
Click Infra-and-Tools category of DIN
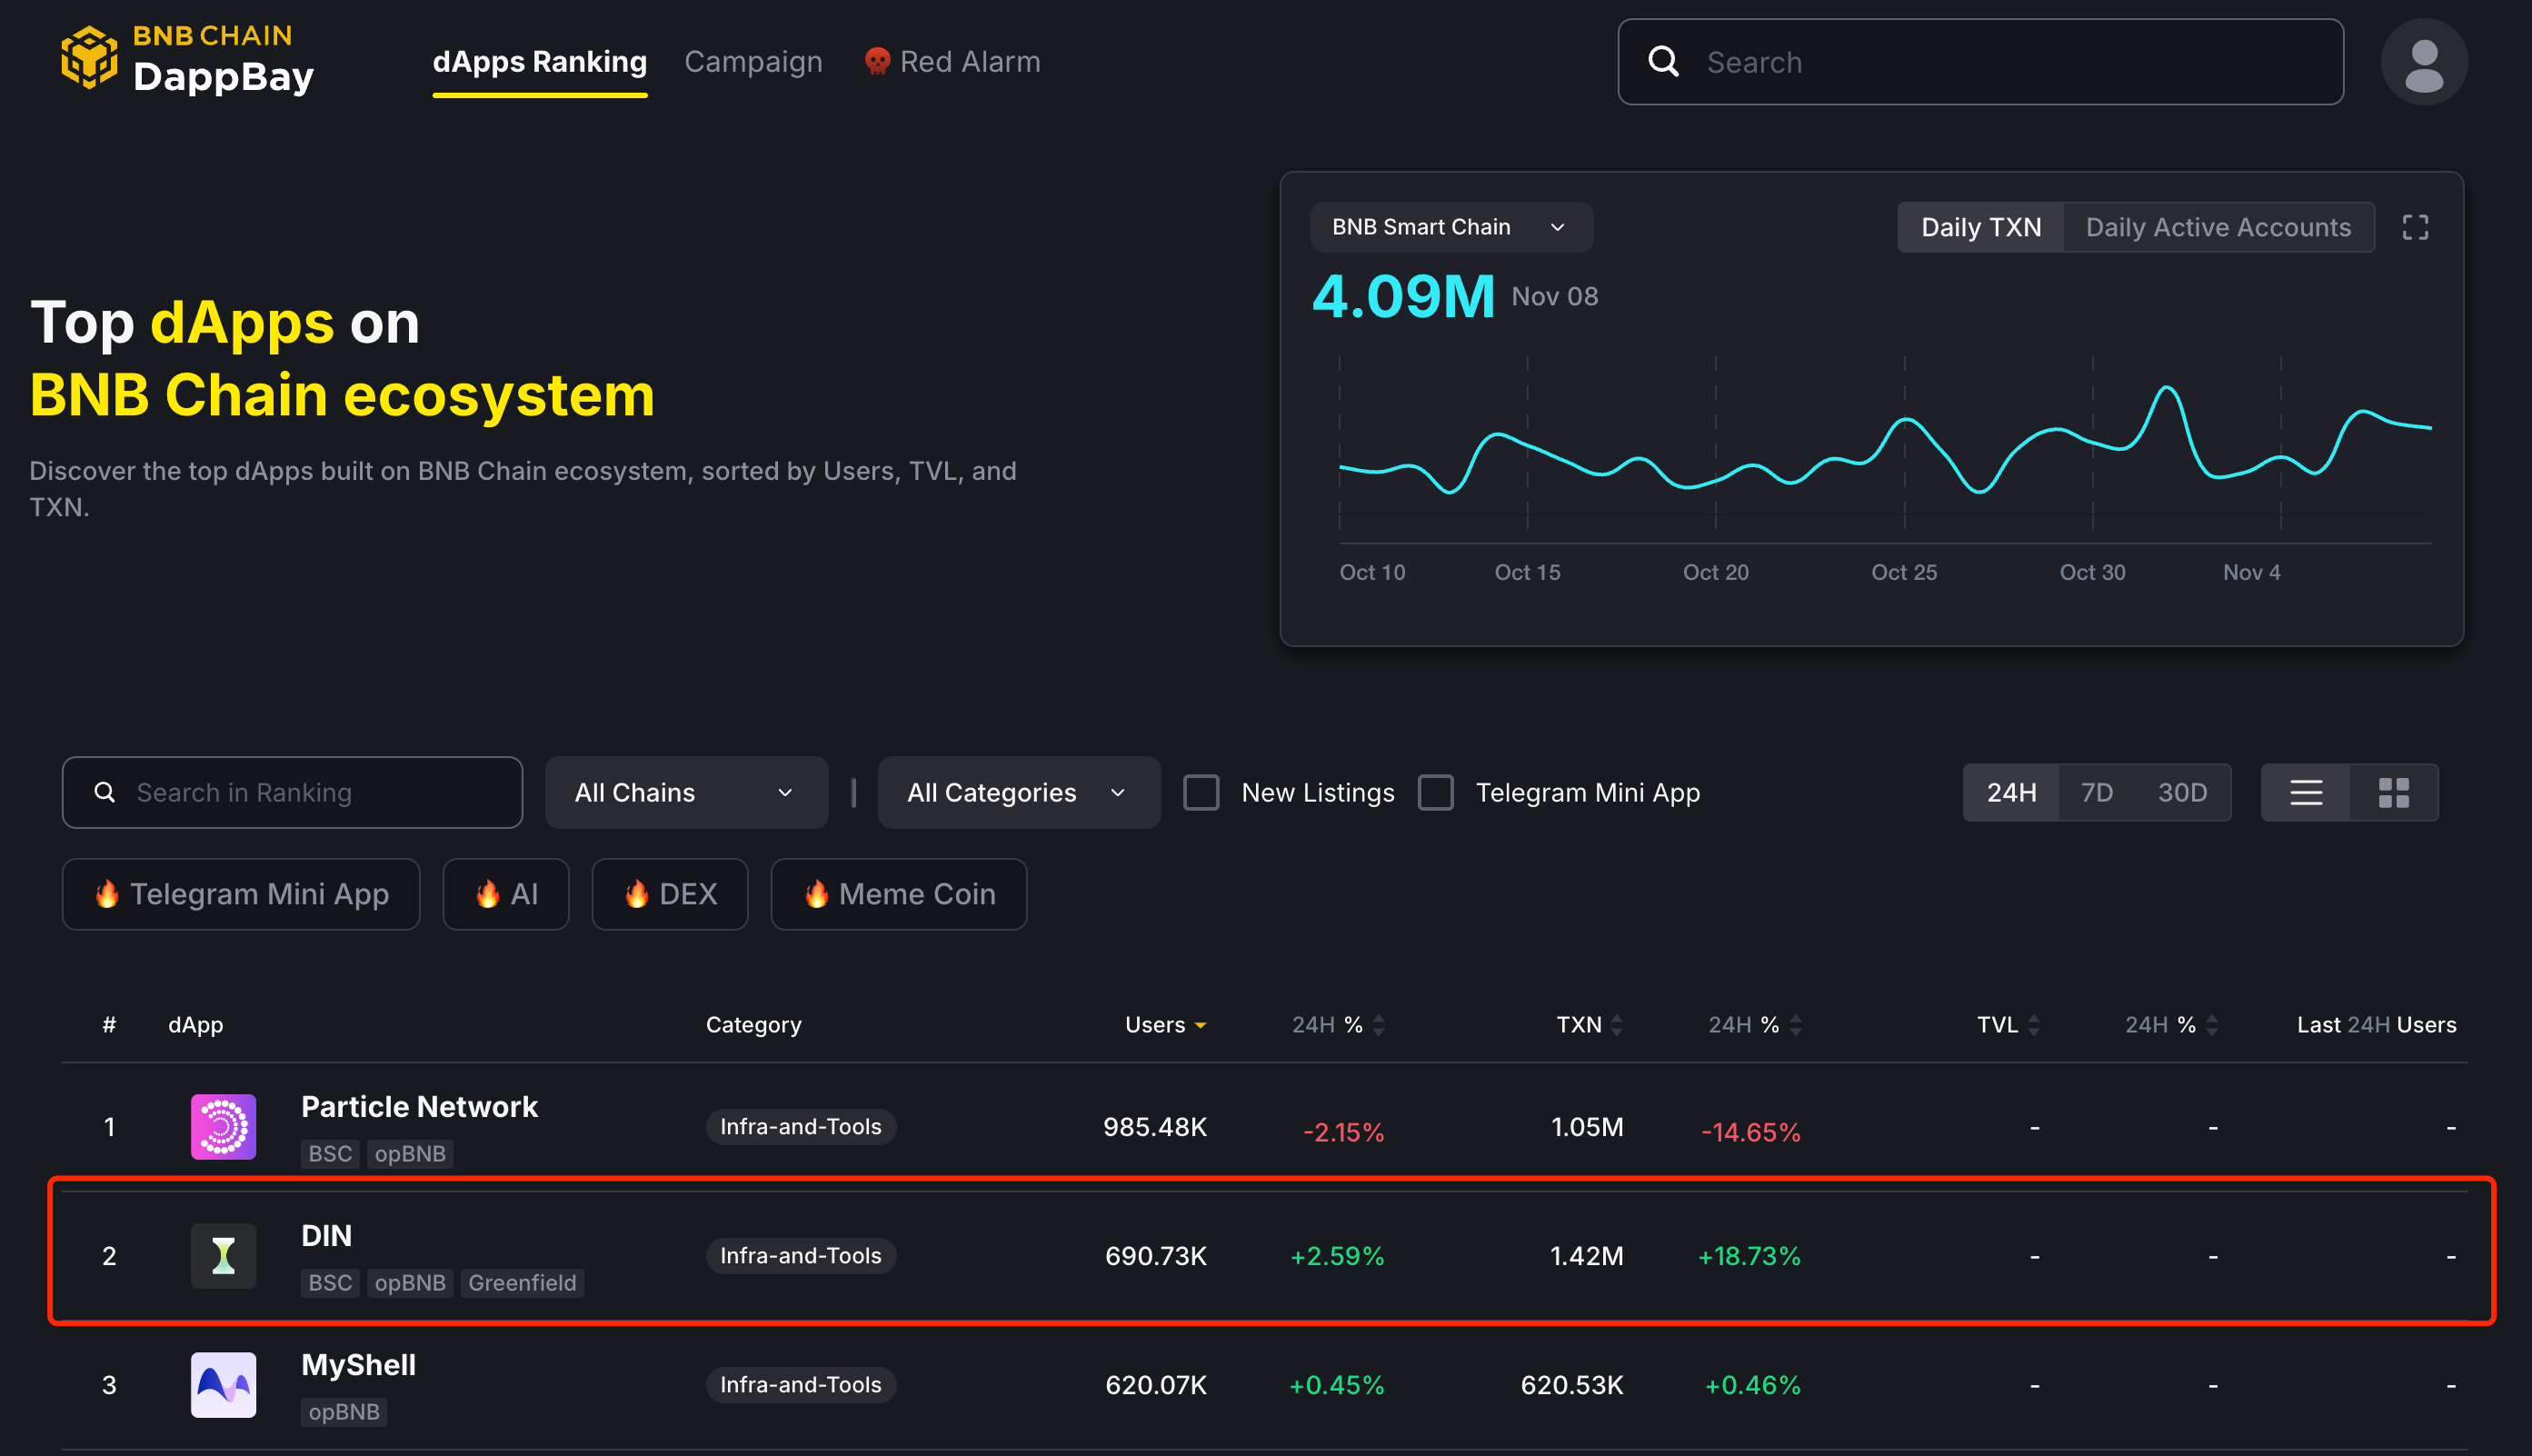pyautogui.click(x=800, y=1256)
